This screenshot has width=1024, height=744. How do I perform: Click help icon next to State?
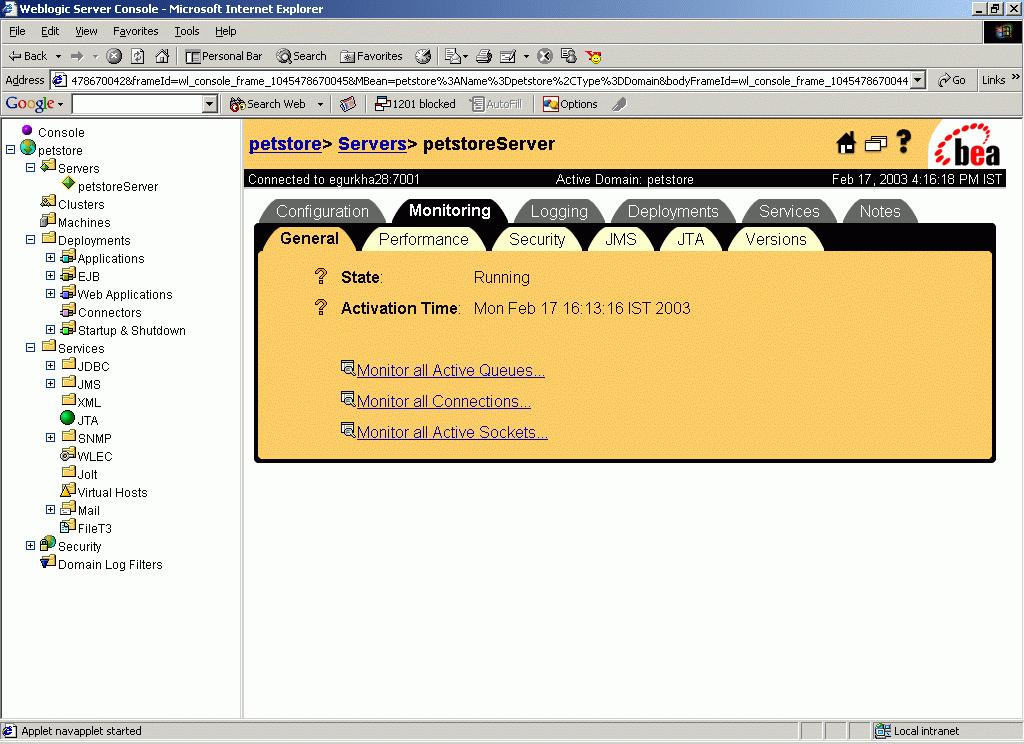(x=321, y=276)
